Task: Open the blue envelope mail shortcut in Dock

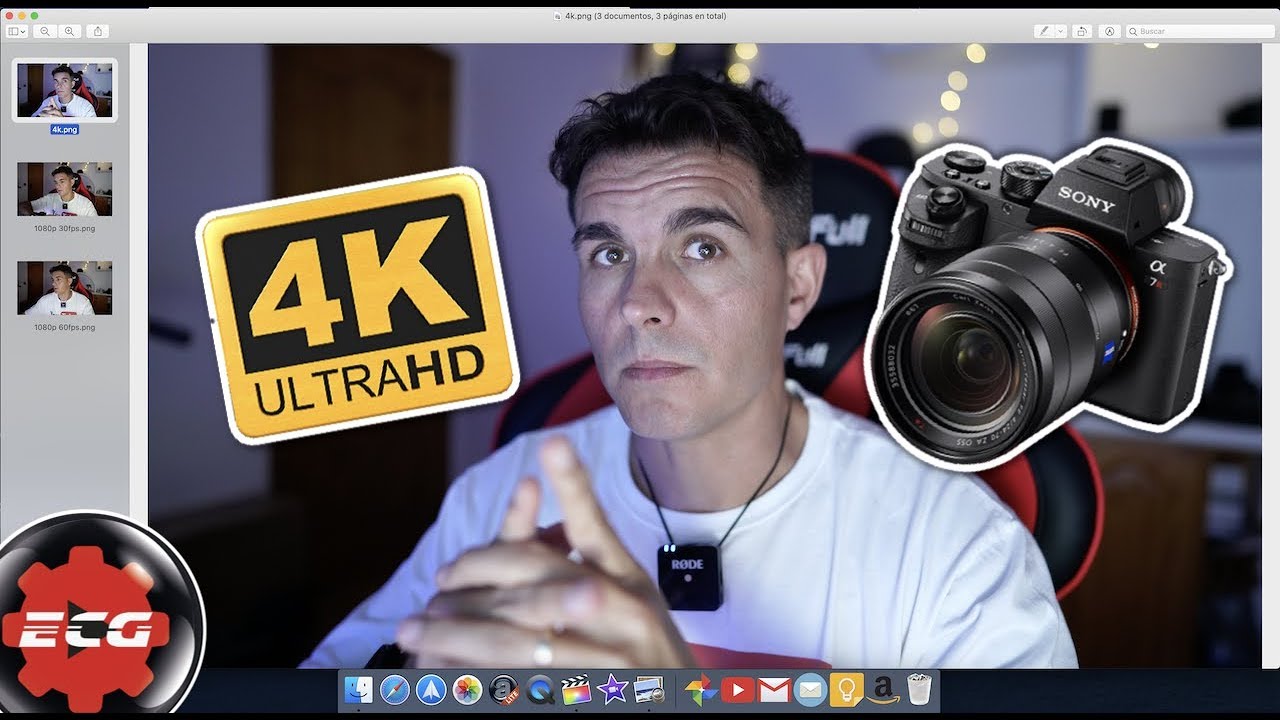Action: tap(810, 689)
